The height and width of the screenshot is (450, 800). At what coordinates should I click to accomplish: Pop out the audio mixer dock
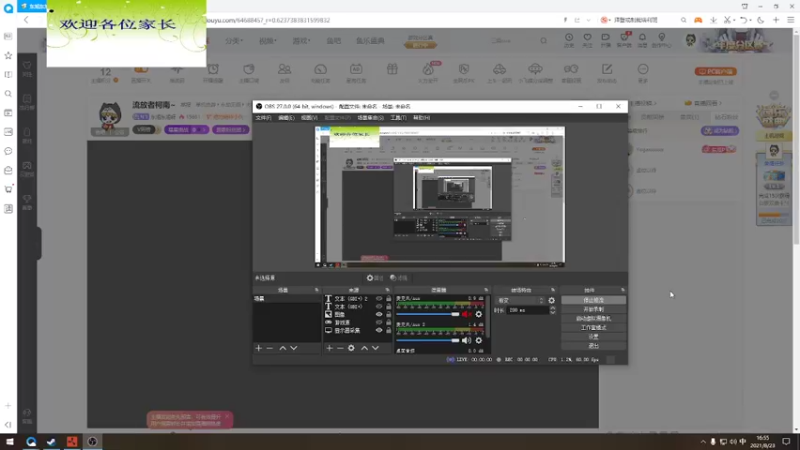tap(486, 290)
